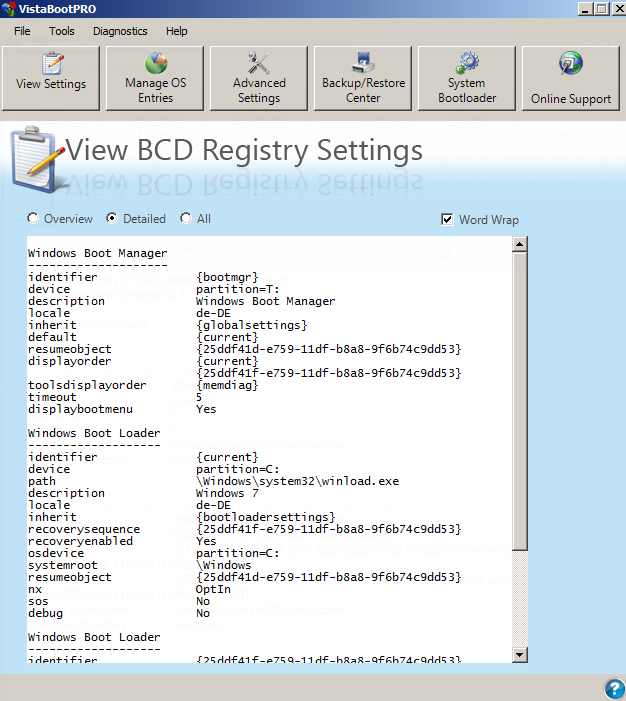The width and height of the screenshot is (626, 701).
Task: Maximize the VistaBootPRO window
Action: coord(602,8)
